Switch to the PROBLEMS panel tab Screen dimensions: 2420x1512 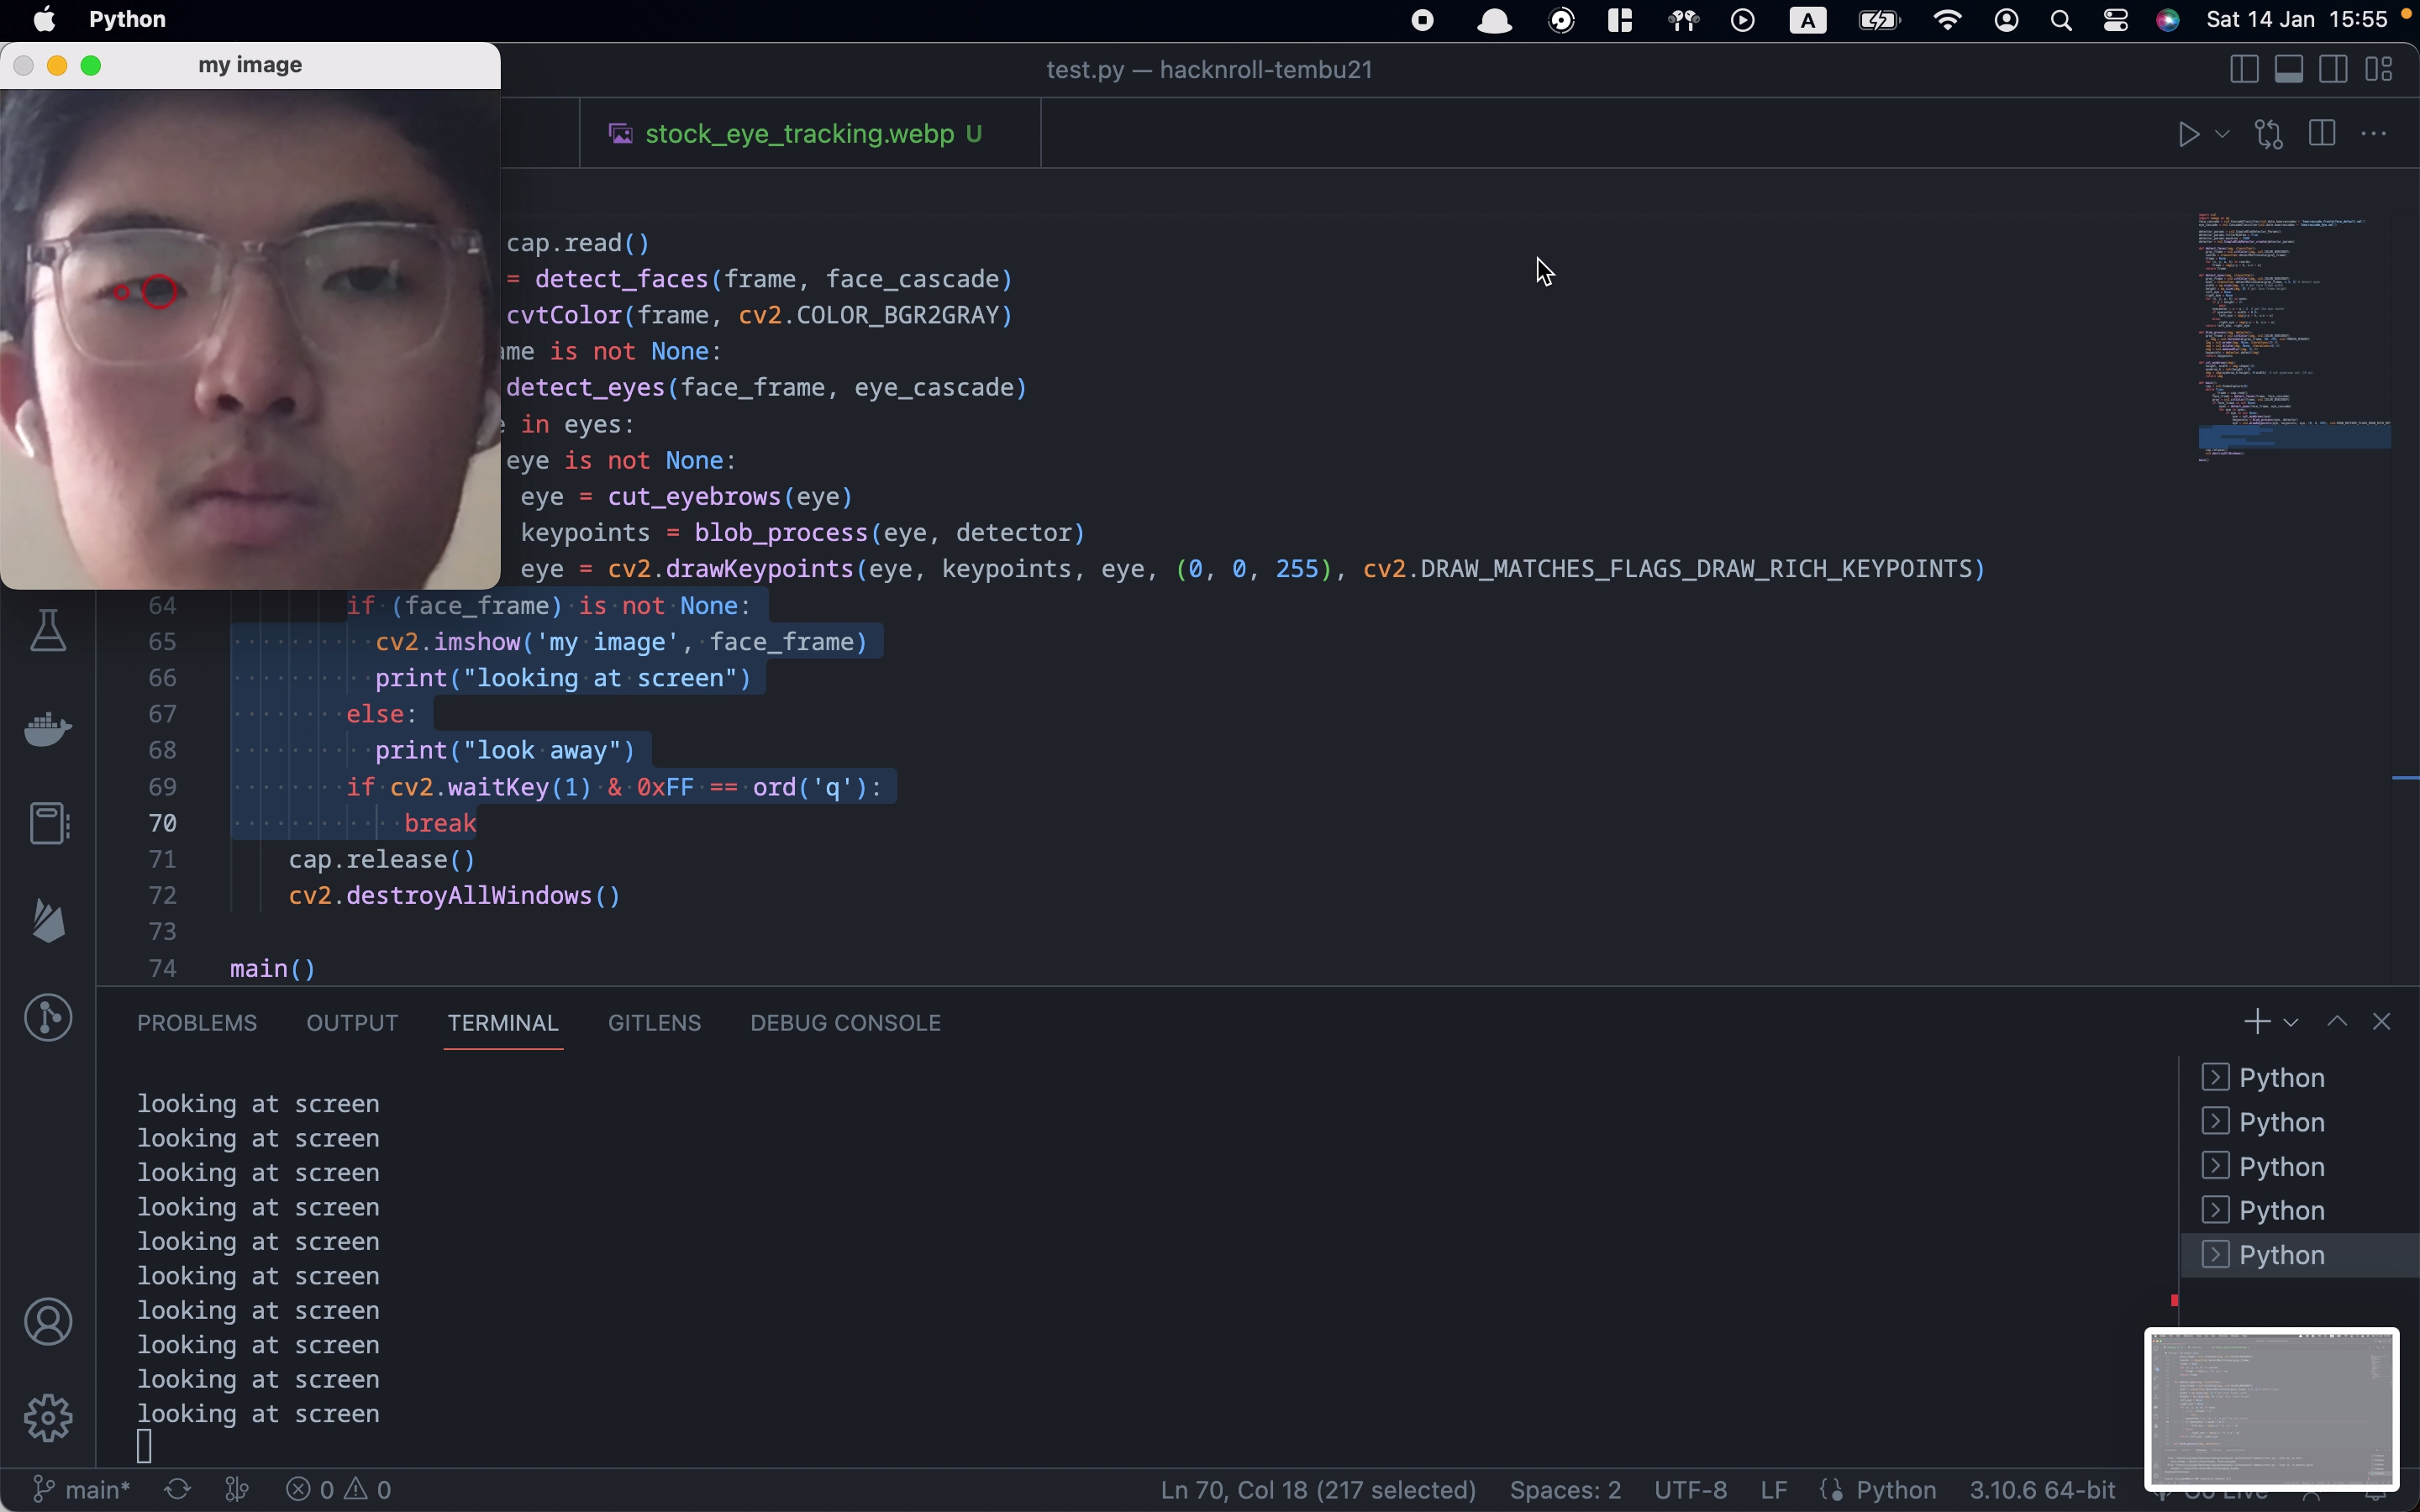pos(197,1023)
